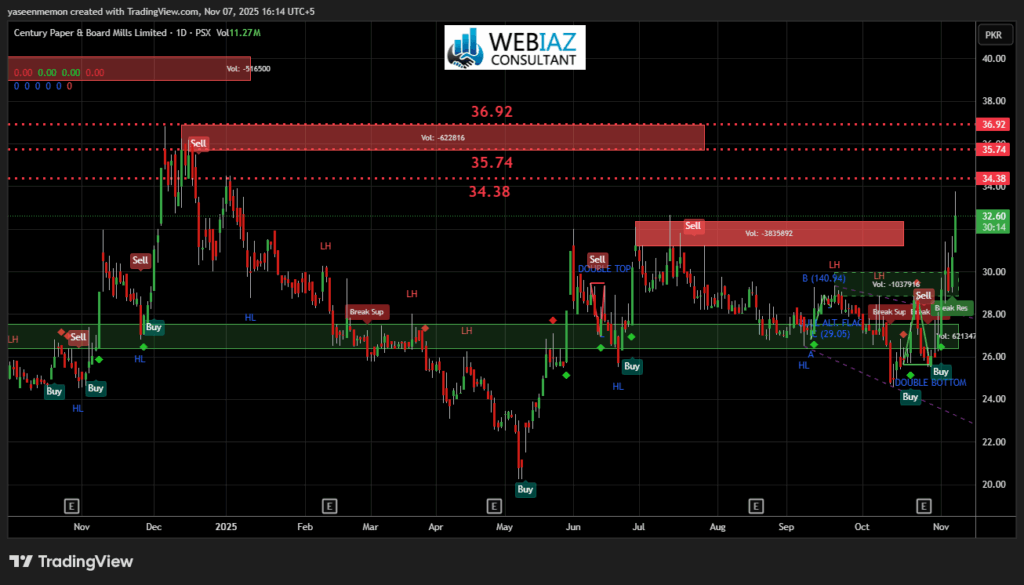
Task: Select the Sell label inside the July volume zone
Action: 692,226
